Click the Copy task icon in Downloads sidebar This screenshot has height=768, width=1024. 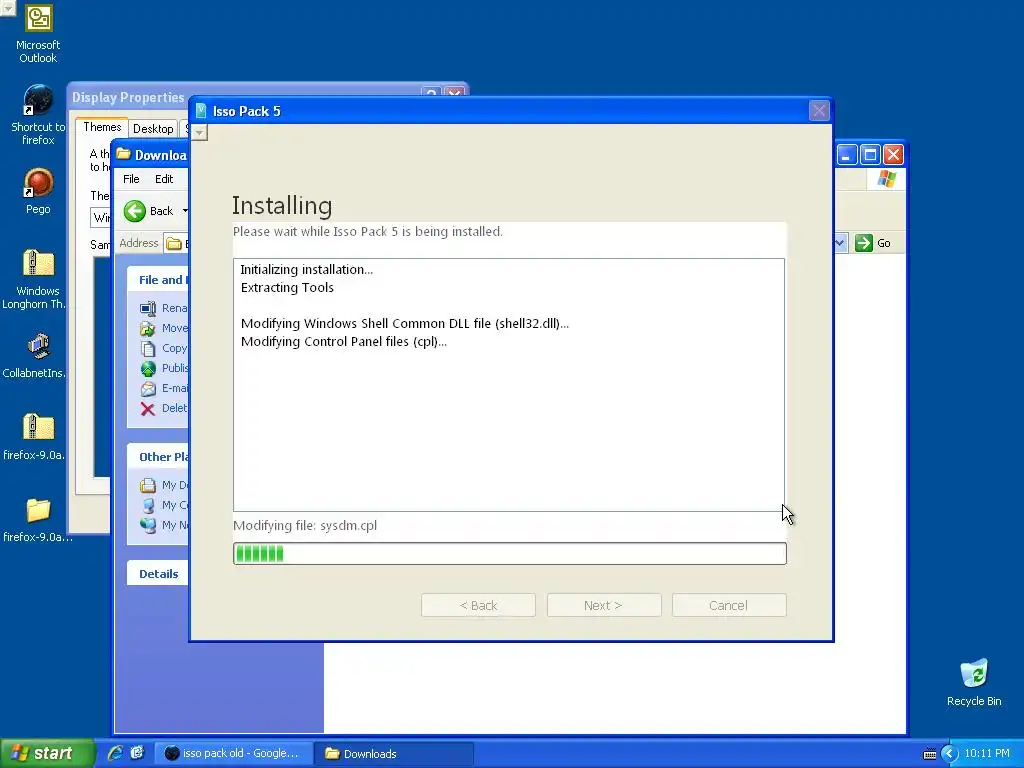click(148, 349)
